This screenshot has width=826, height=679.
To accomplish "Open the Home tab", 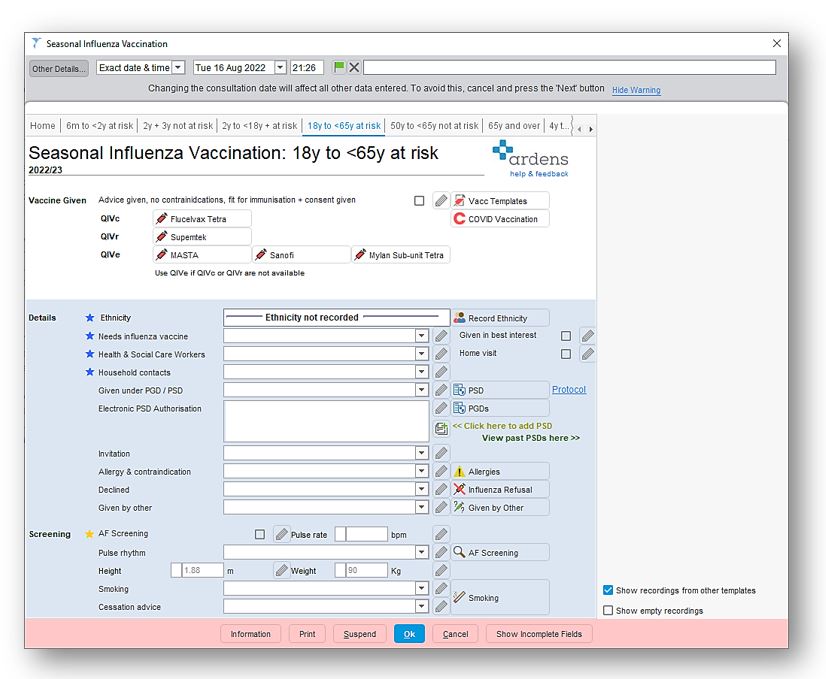I will coord(41,126).
